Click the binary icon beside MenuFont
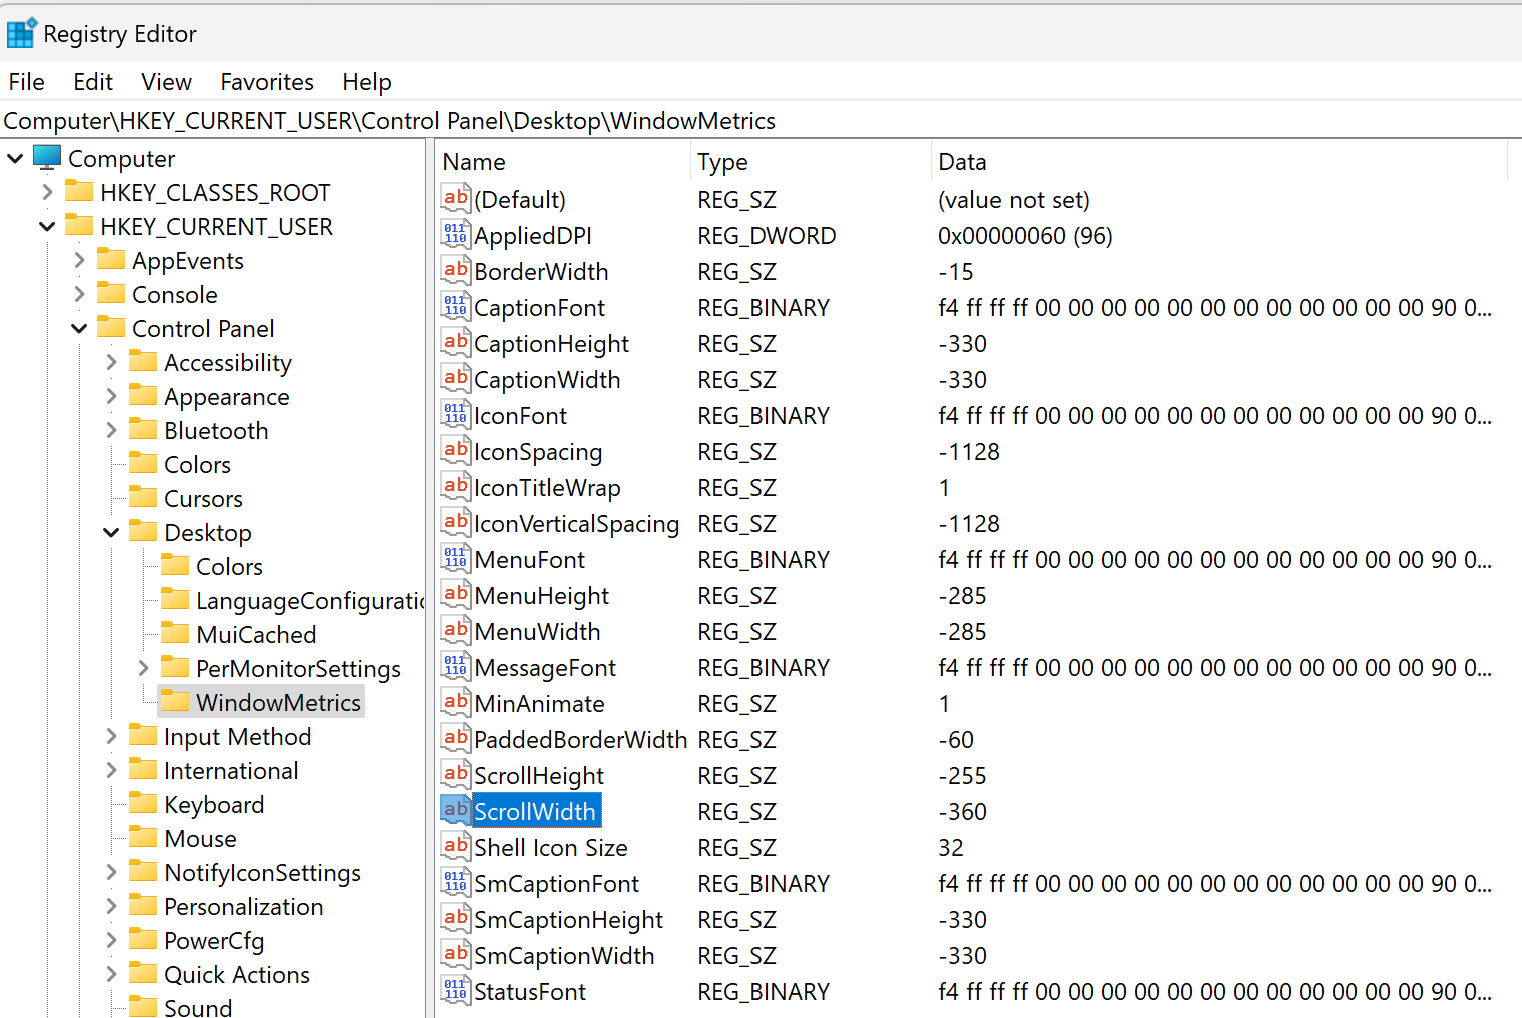Viewport: 1522px width, 1018px height. [455, 558]
